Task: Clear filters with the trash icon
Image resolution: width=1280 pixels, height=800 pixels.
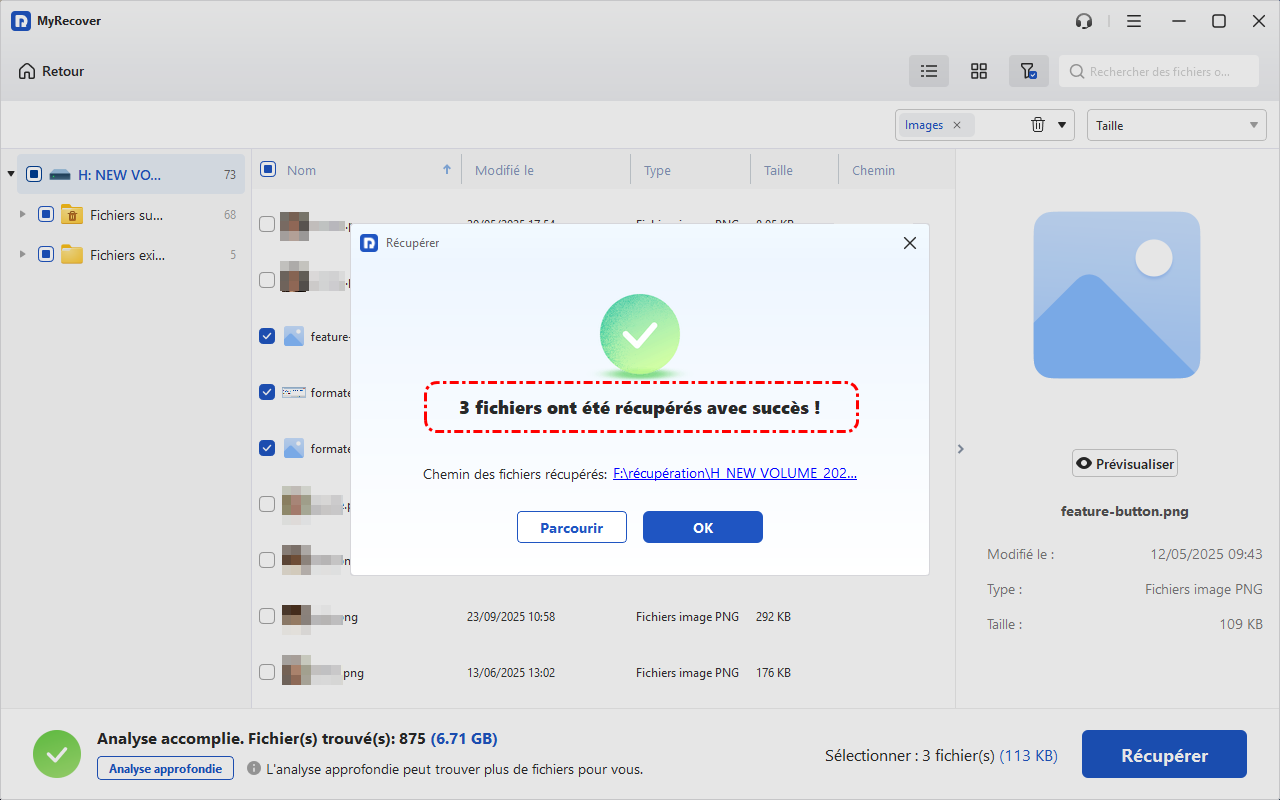Action: tap(1038, 125)
